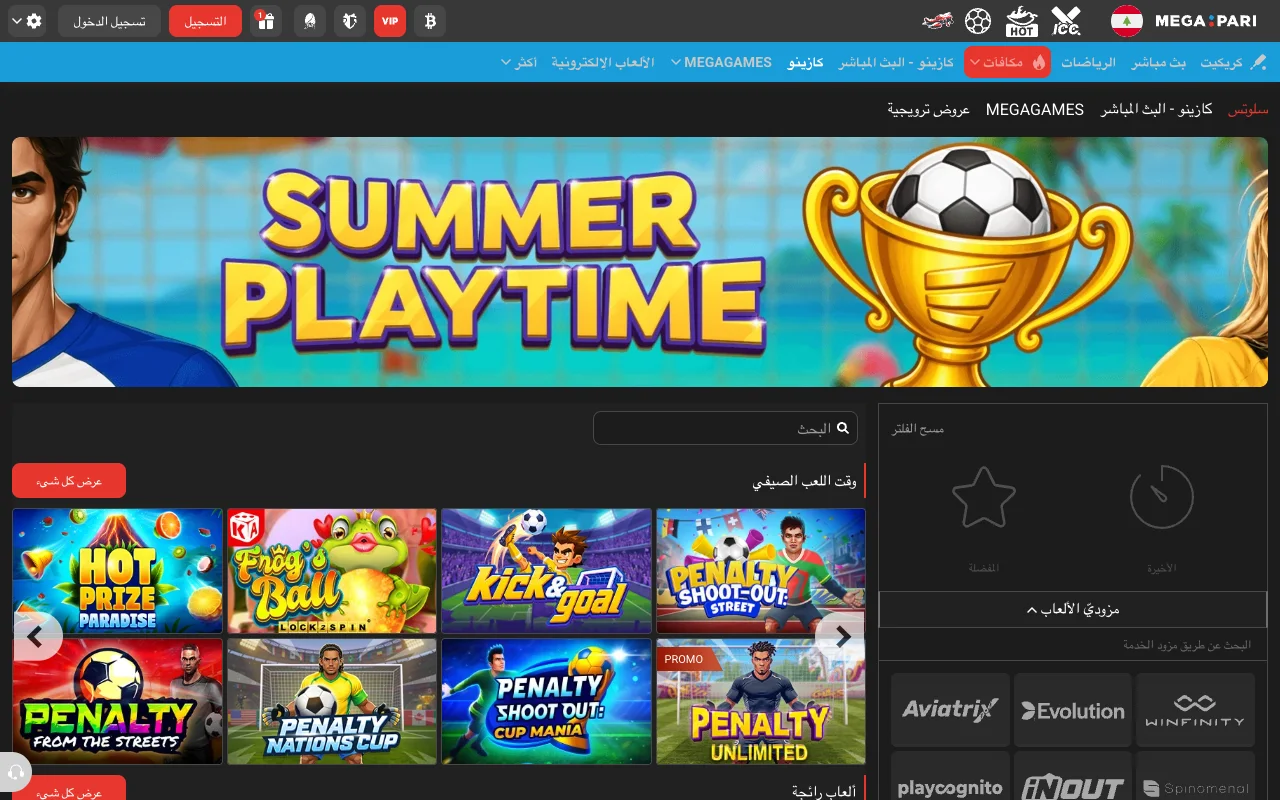Open the كريكيت cricket menu item
This screenshot has width=1280, height=800.
coord(1233,62)
